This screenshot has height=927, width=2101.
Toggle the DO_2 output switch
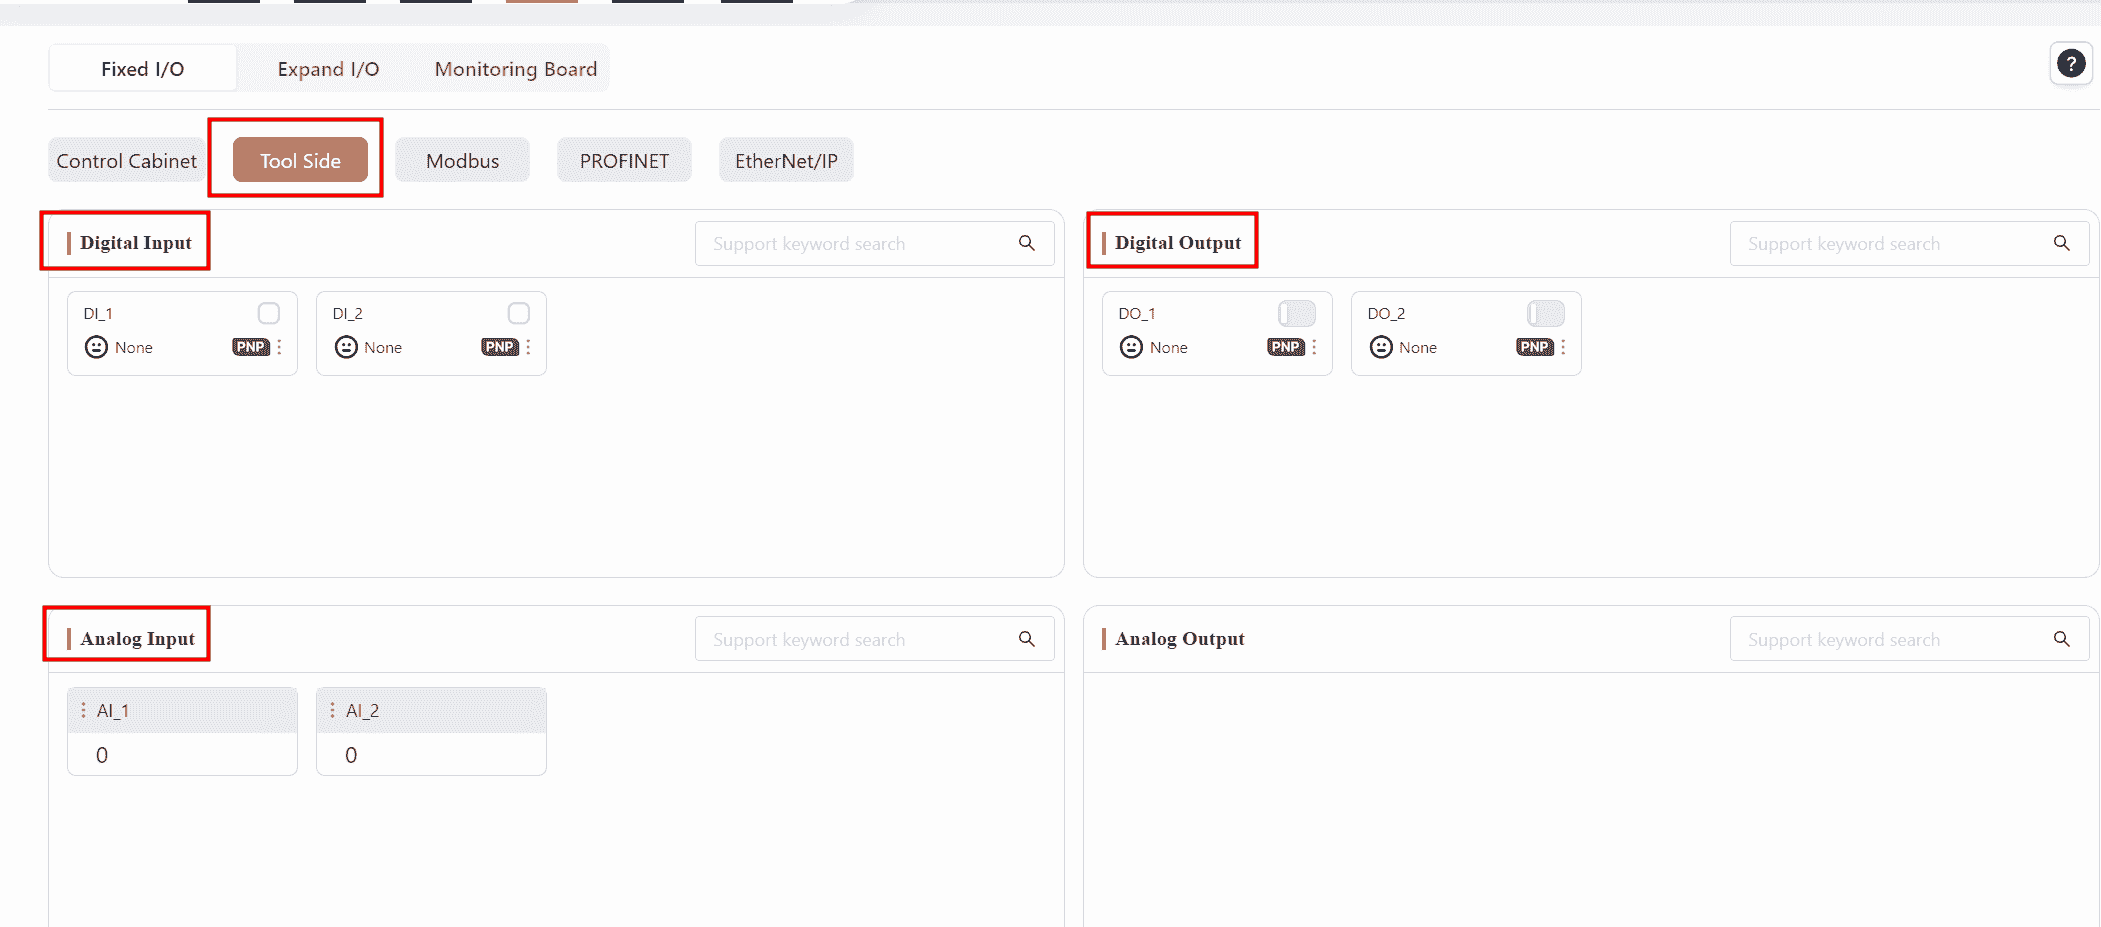point(1545,314)
